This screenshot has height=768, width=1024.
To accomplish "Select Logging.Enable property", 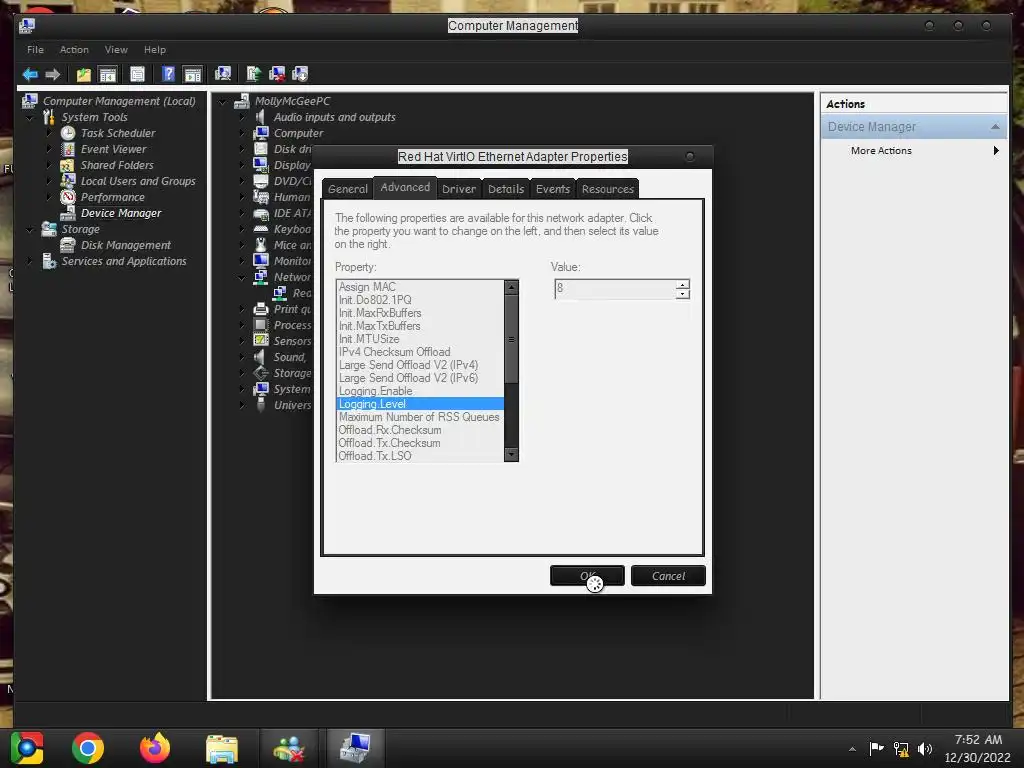I will tap(420, 391).
